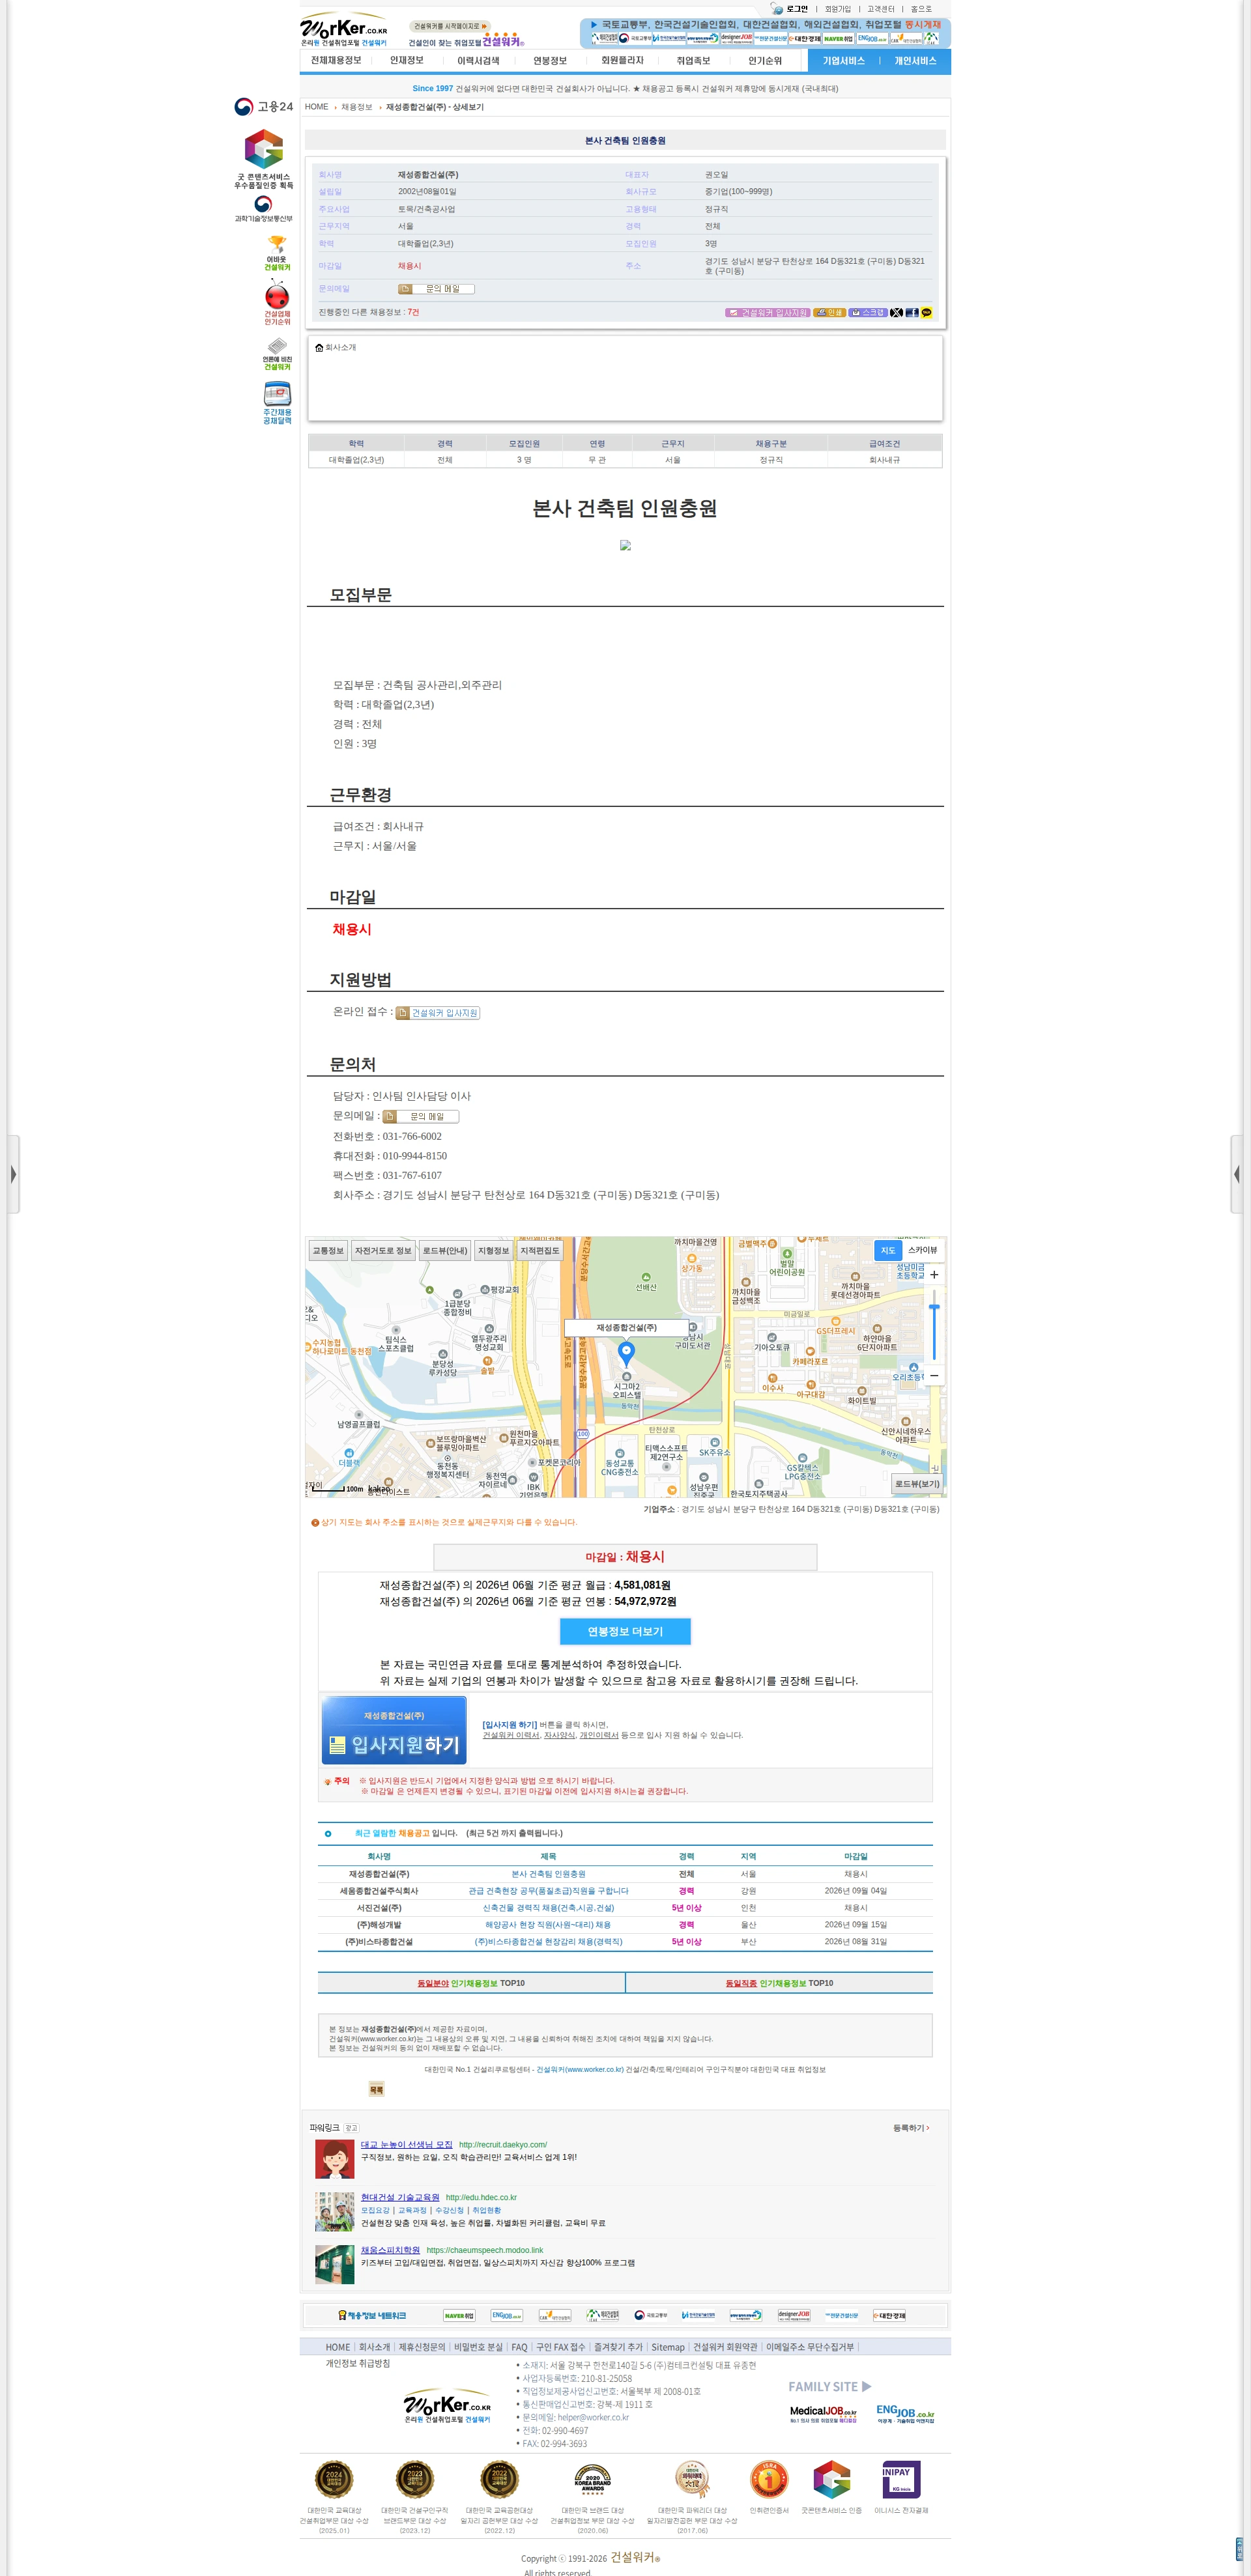Open the 대교 눈높이 선생님 모집 ad thumbnail
The image size is (1251, 2576).
click(335, 2160)
